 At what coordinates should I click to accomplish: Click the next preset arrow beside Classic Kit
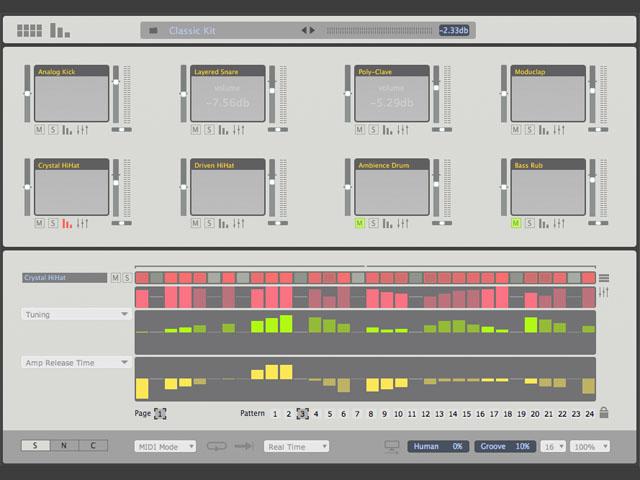pos(312,30)
